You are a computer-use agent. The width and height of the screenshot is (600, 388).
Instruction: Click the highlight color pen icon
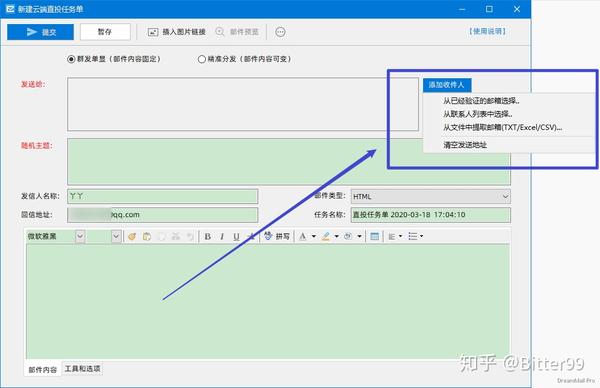(326, 236)
